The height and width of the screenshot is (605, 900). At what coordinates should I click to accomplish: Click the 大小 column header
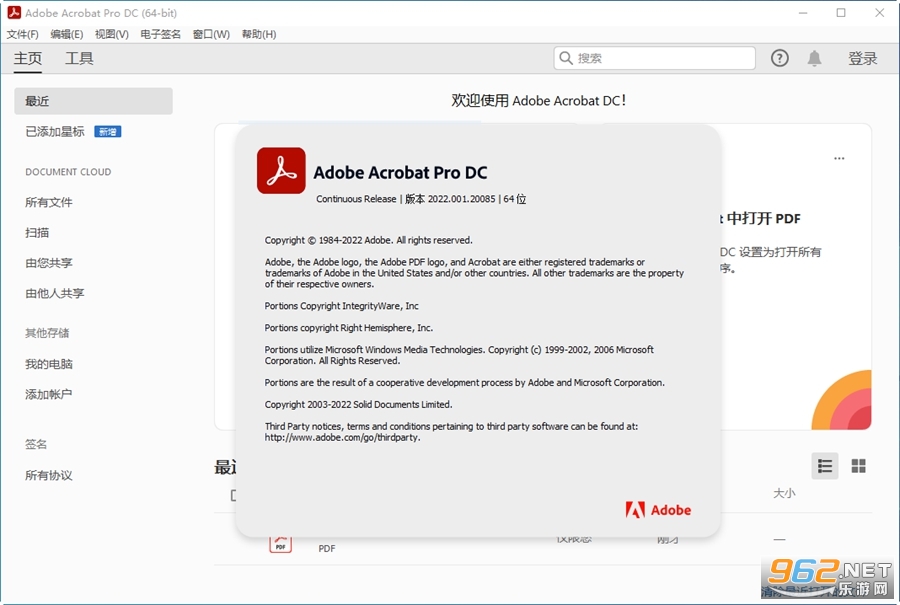(784, 493)
